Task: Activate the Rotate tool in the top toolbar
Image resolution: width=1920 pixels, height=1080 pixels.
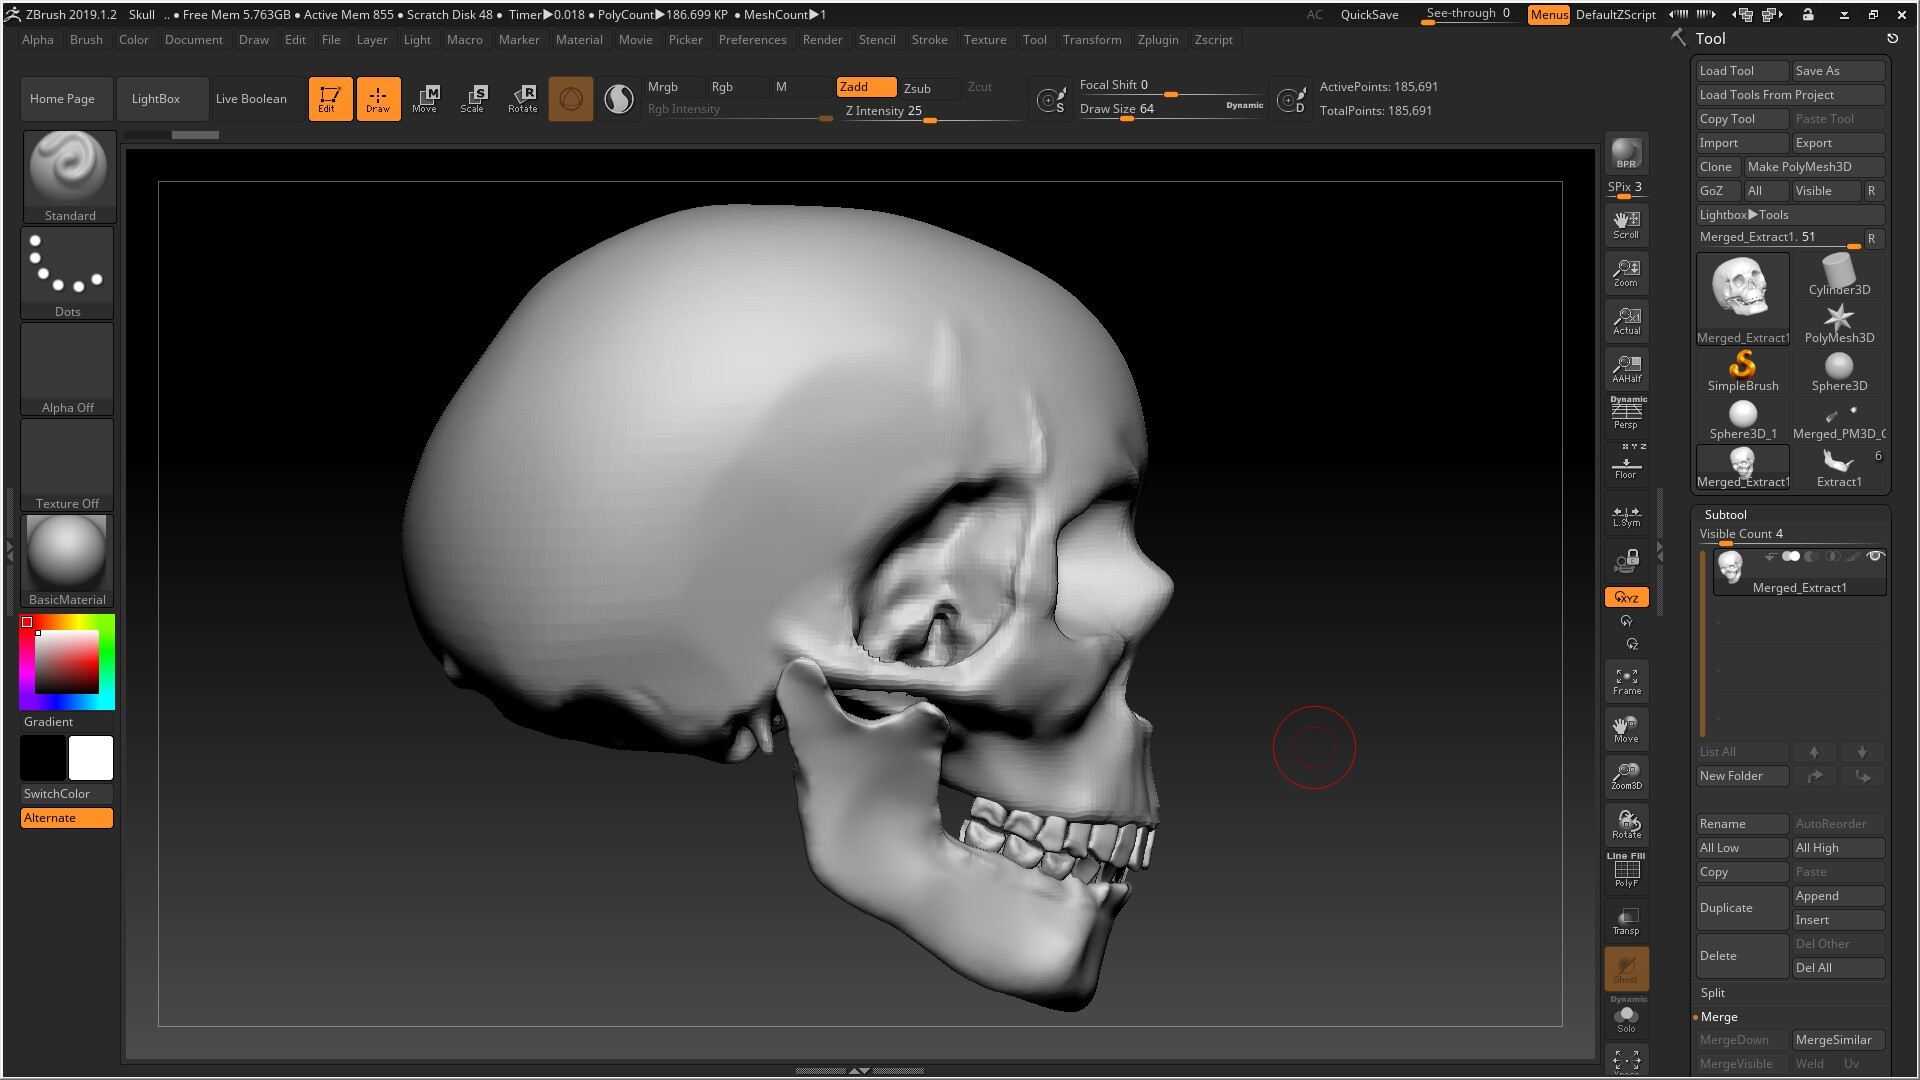Action: 523,98
